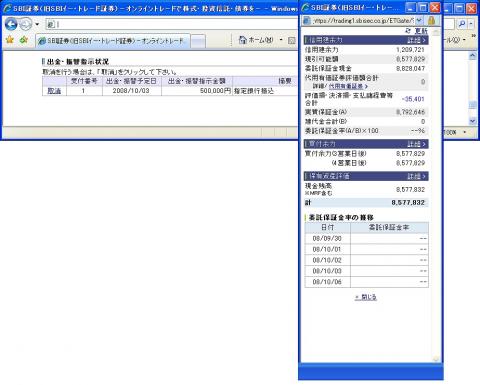480x385 pixels.
Task: Click -35,401 valuation loss value
Action: point(413,99)
